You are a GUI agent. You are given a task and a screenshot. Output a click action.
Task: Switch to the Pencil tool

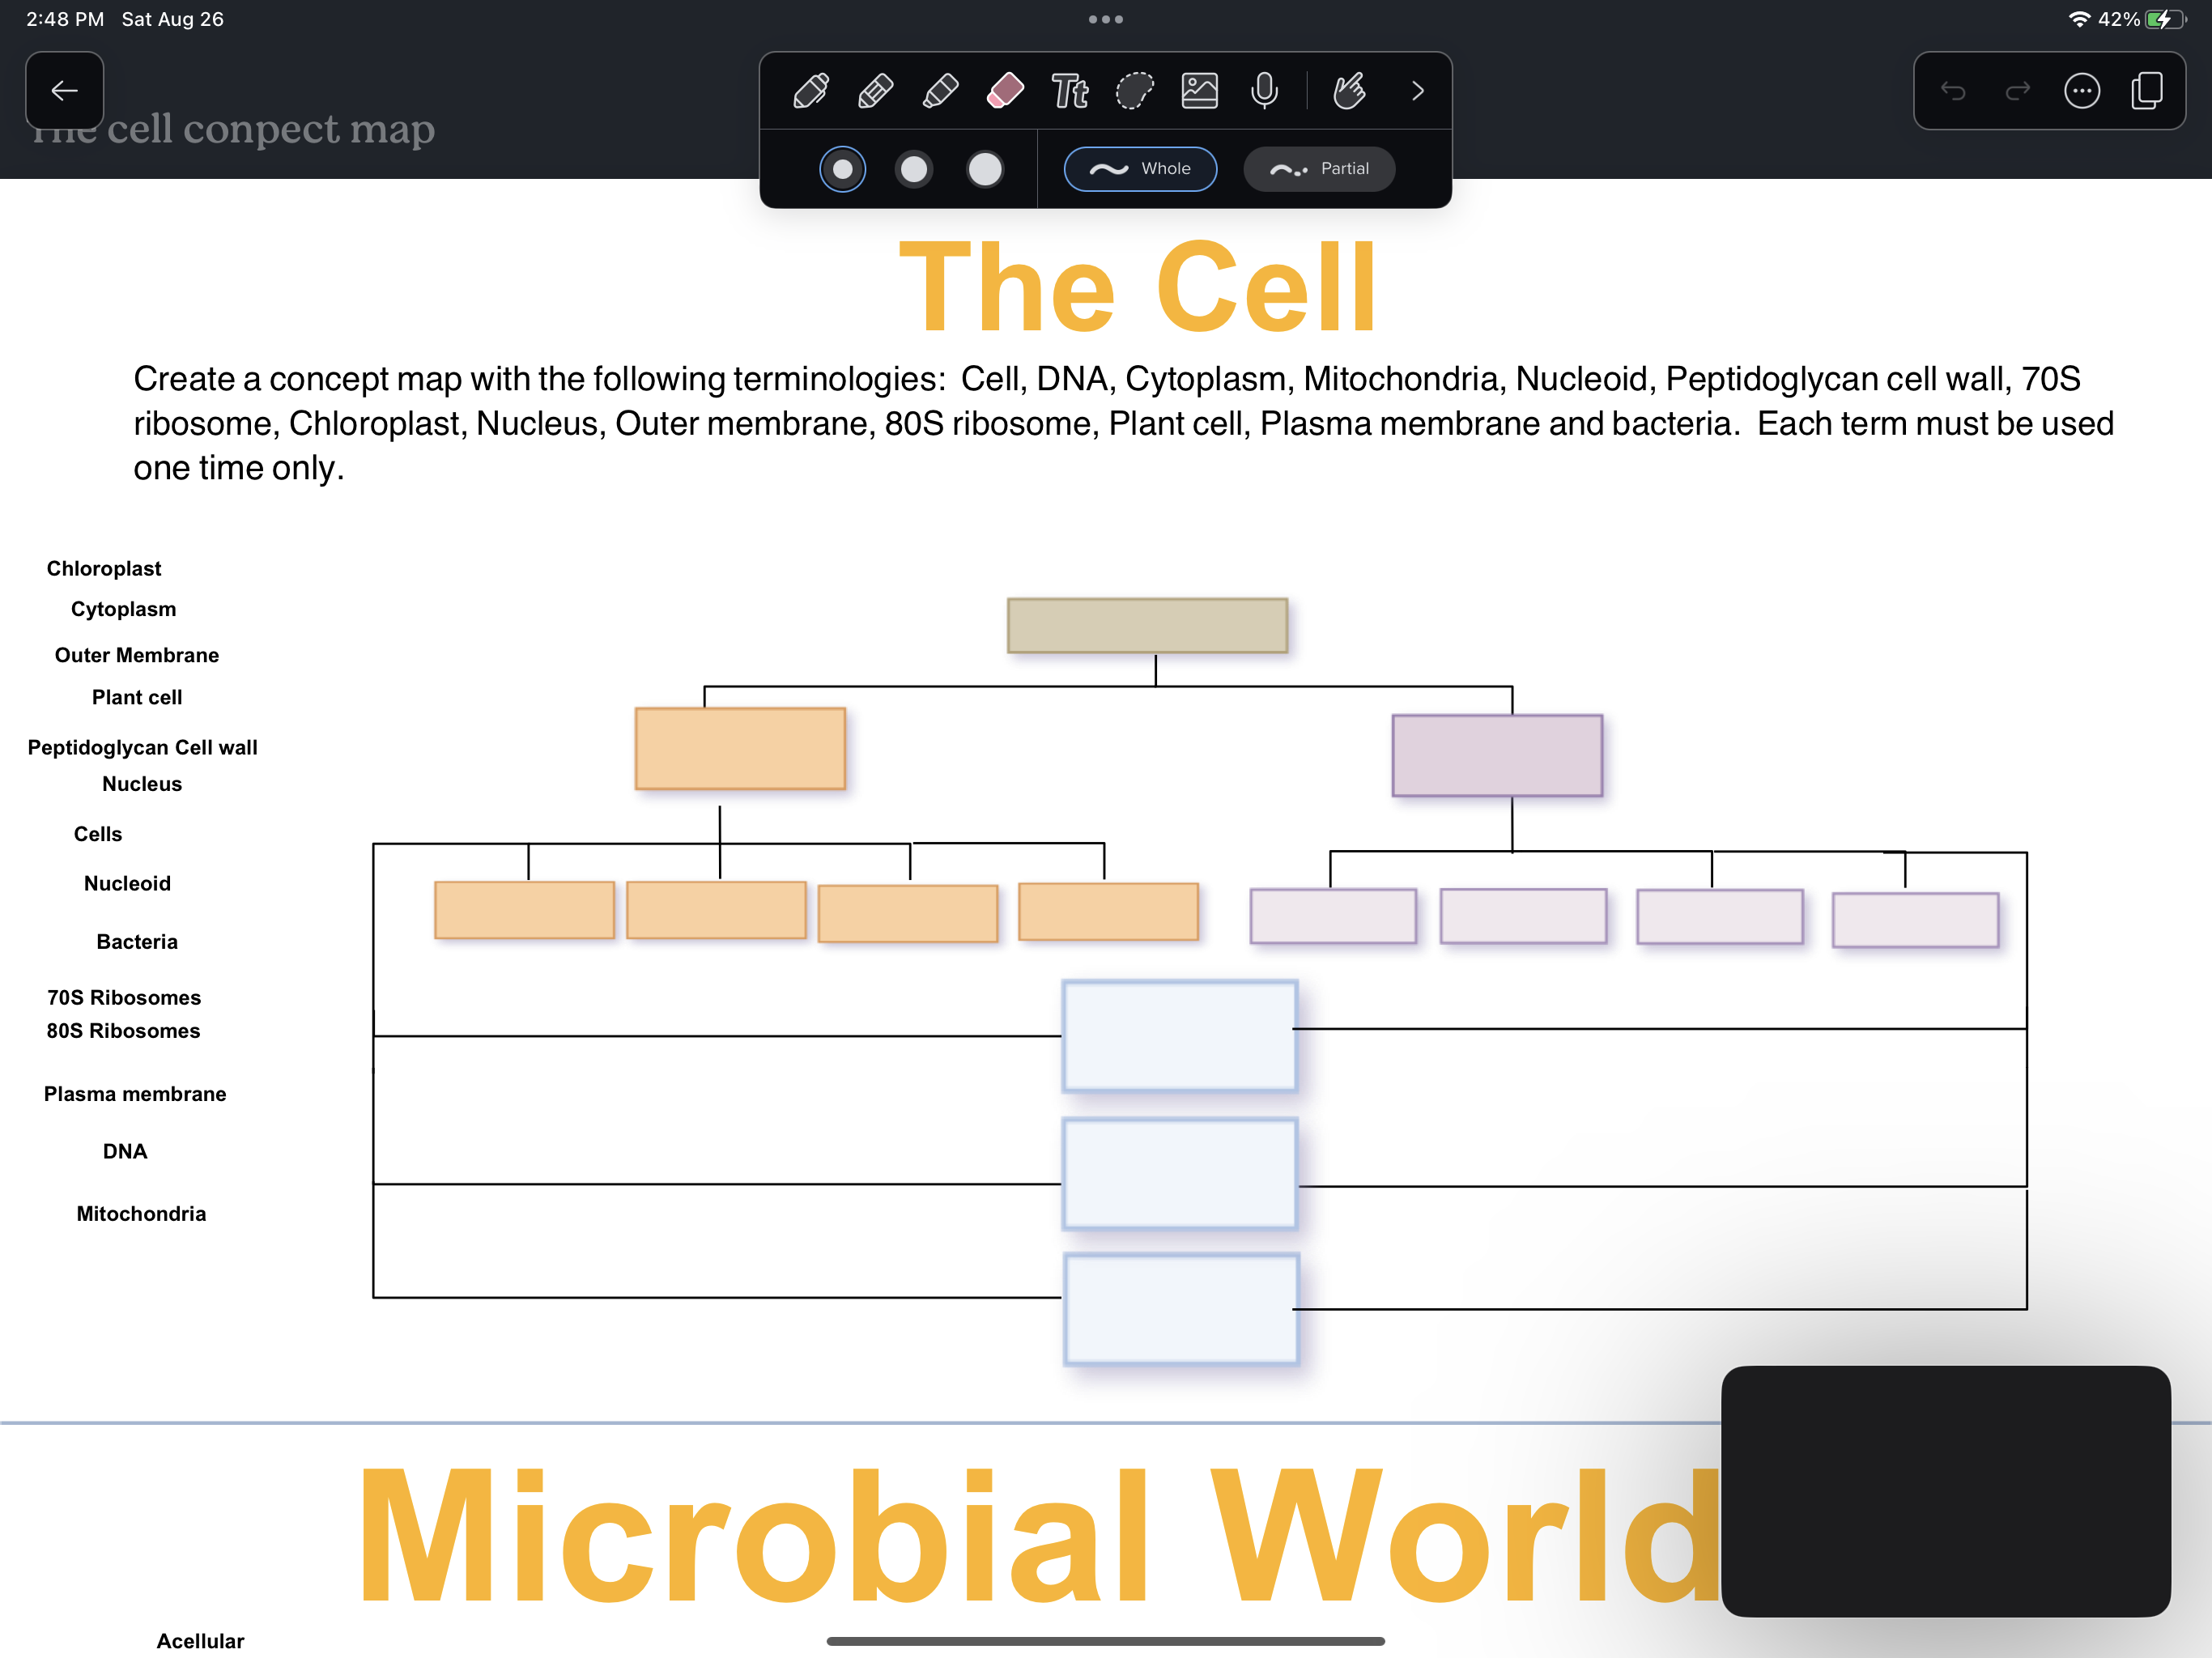(x=874, y=91)
